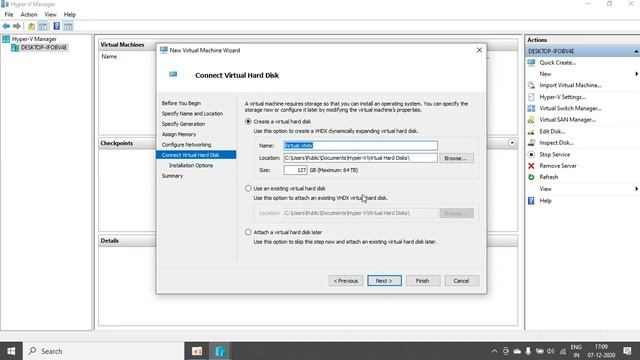Click the virtual disk Name field
640x360 pixels.
pos(360,145)
